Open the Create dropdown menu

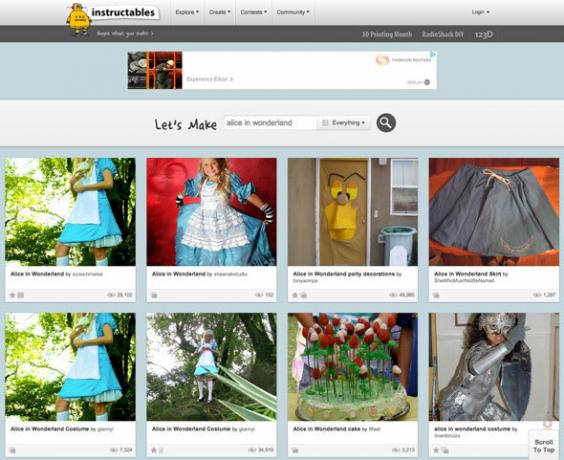click(219, 12)
